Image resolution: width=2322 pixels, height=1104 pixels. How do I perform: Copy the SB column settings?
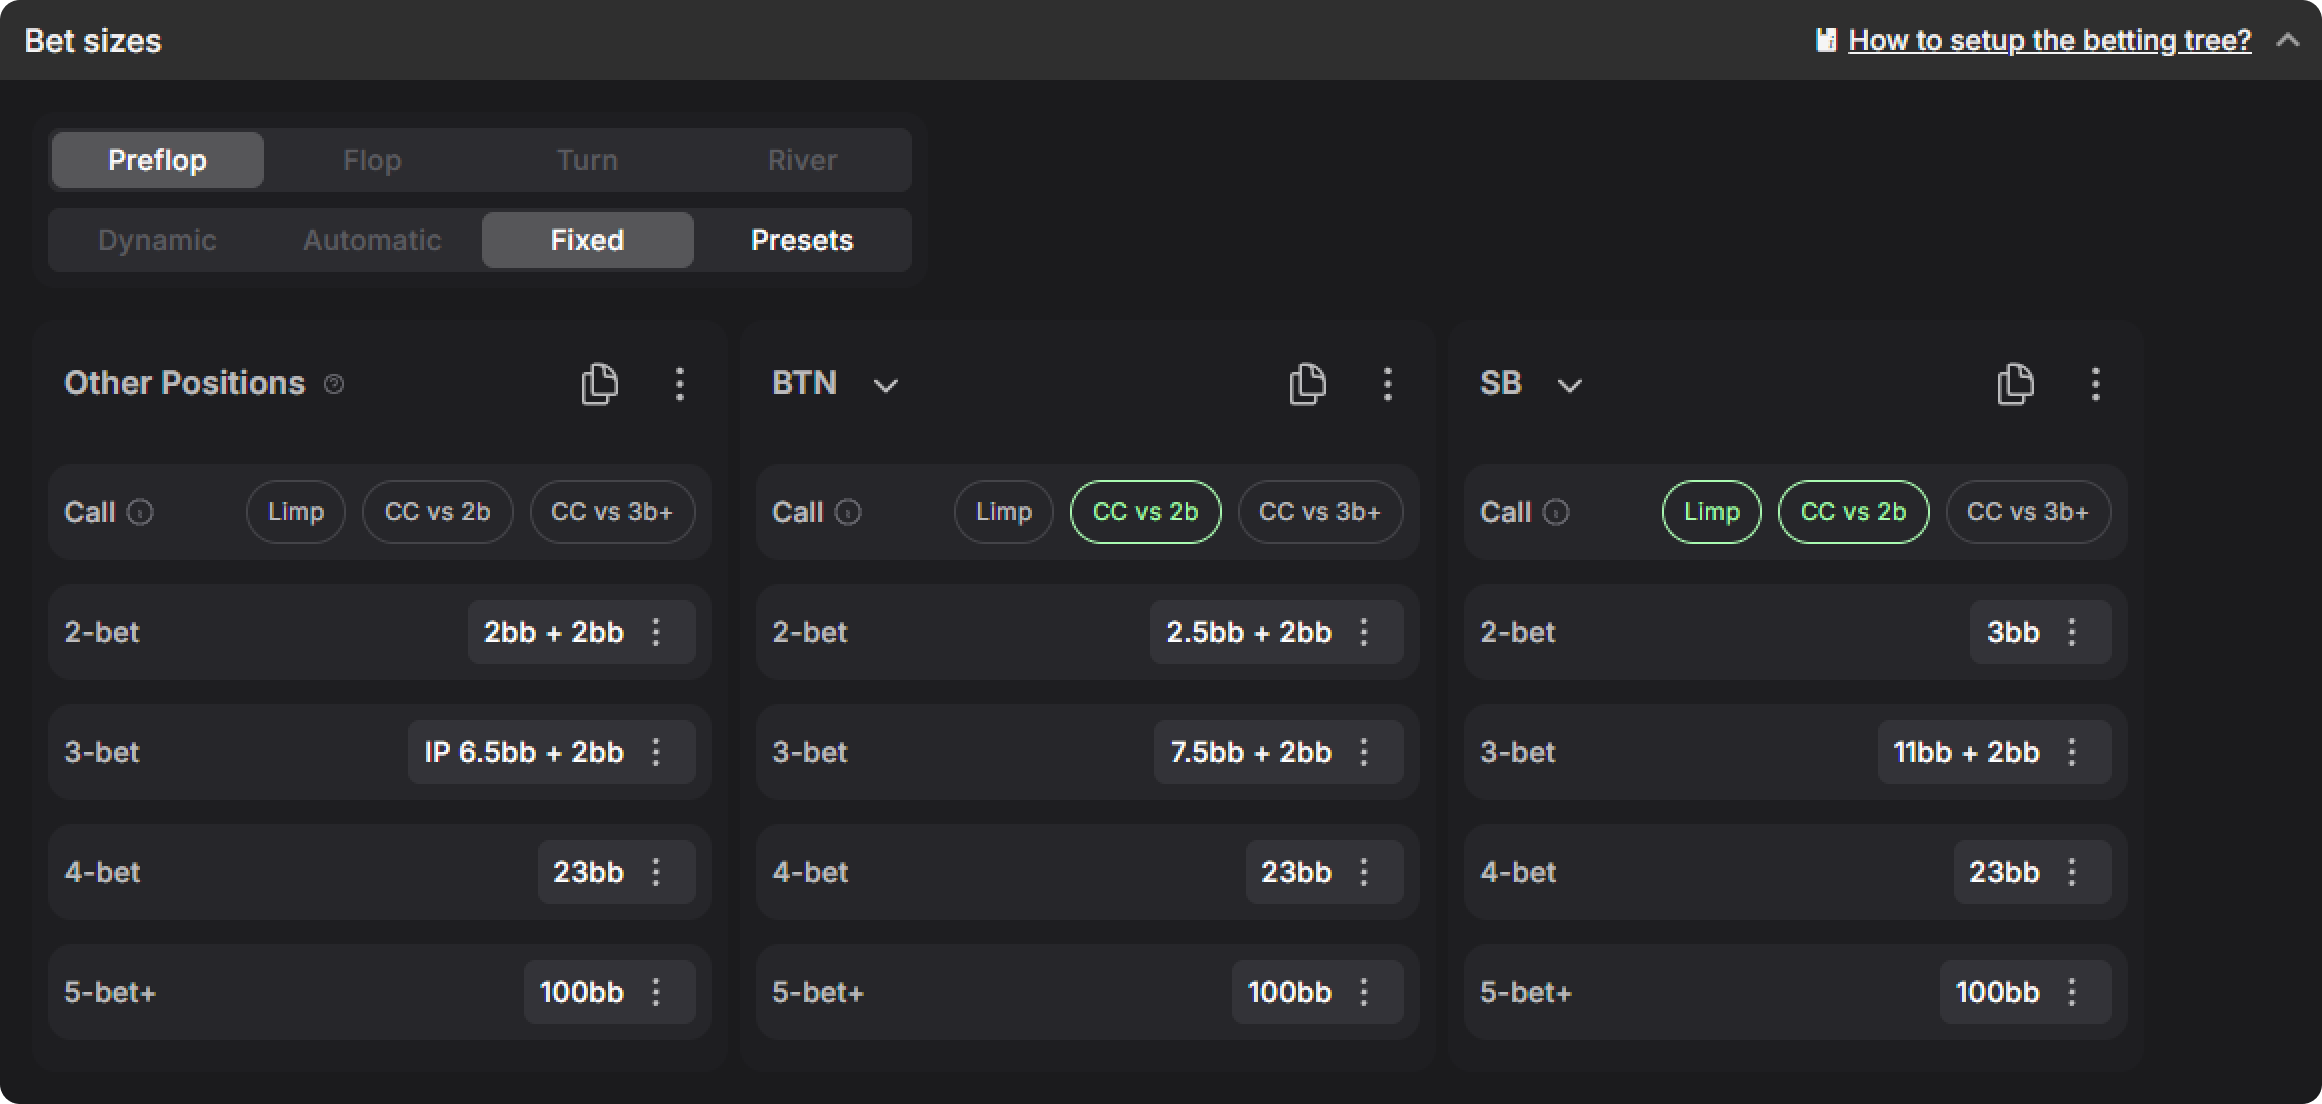(x=2015, y=384)
